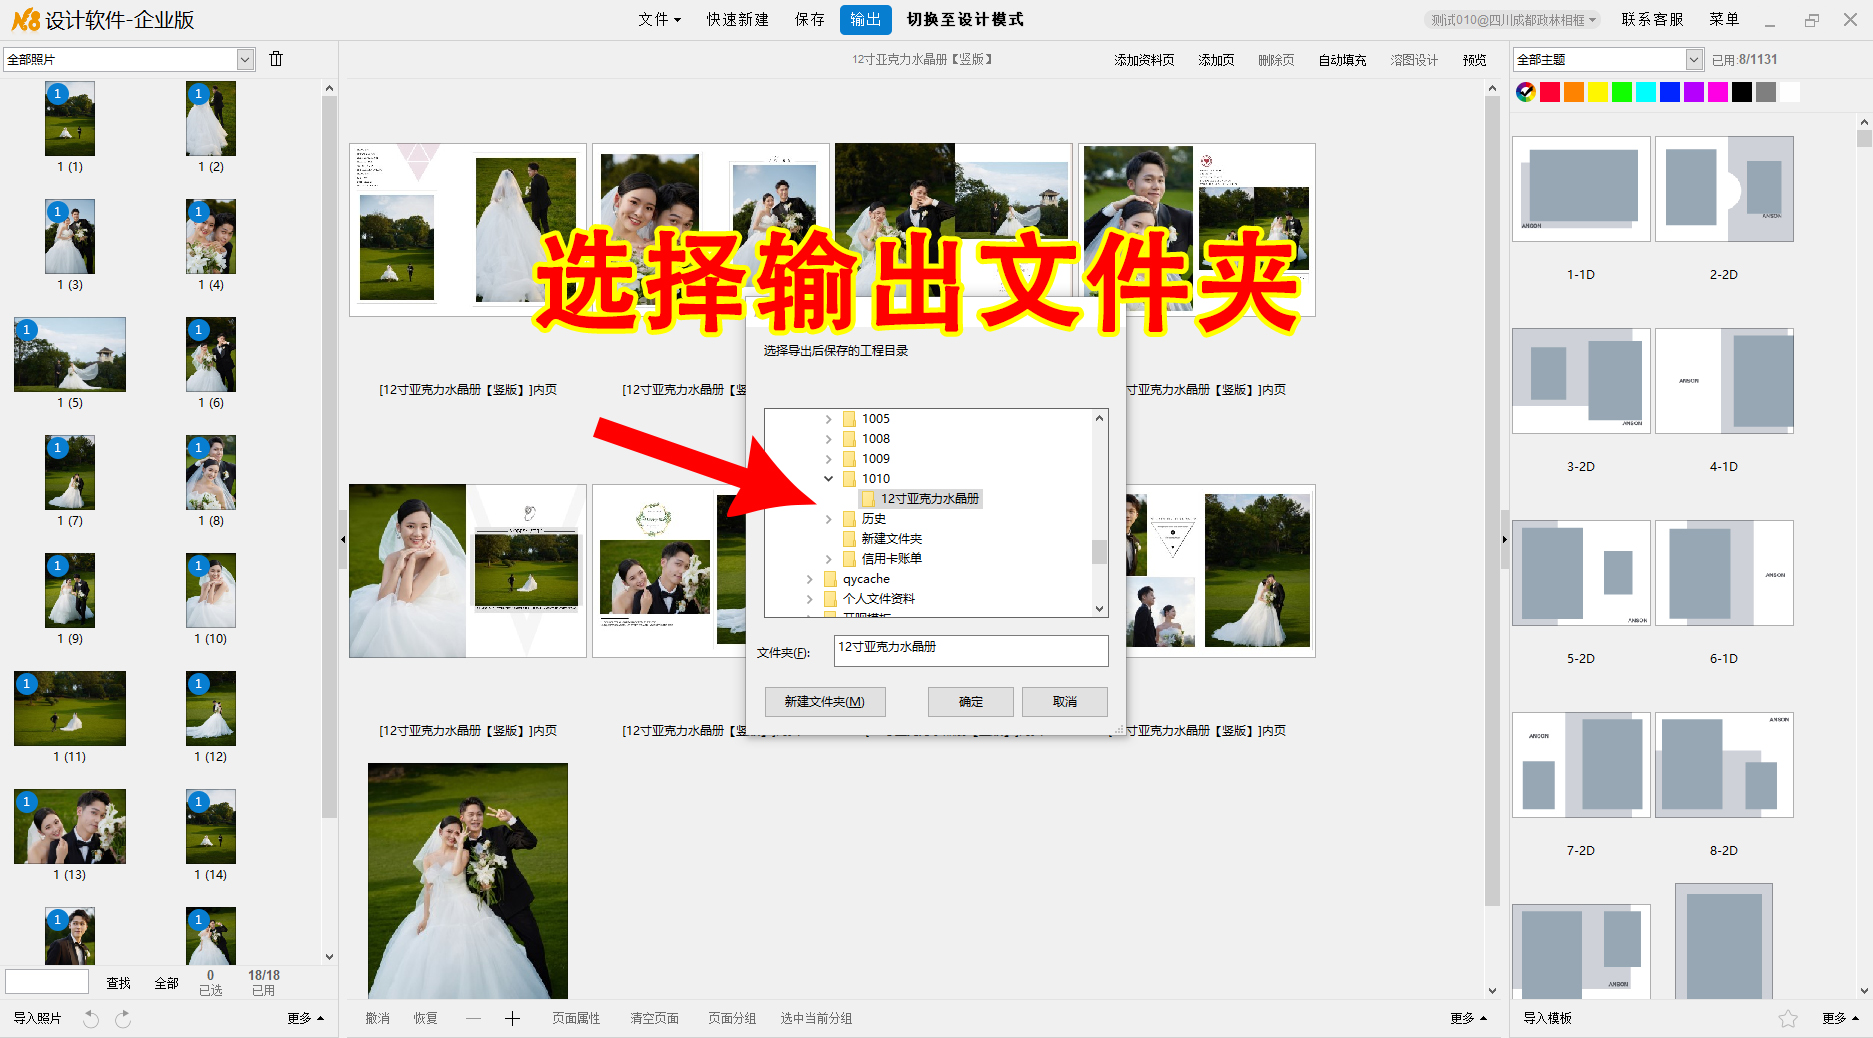Expand the 历史 folder node
The image size is (1873, 1038).
pos(828,519)
